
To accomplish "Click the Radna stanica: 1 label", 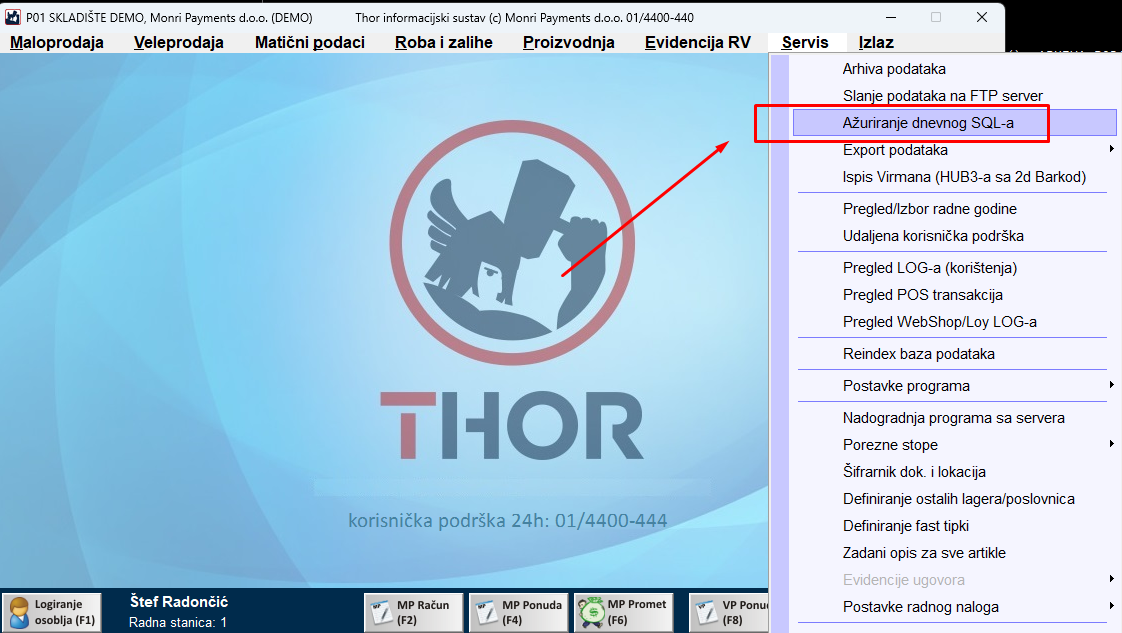I will pyautogui.click(x=177, y=623).
